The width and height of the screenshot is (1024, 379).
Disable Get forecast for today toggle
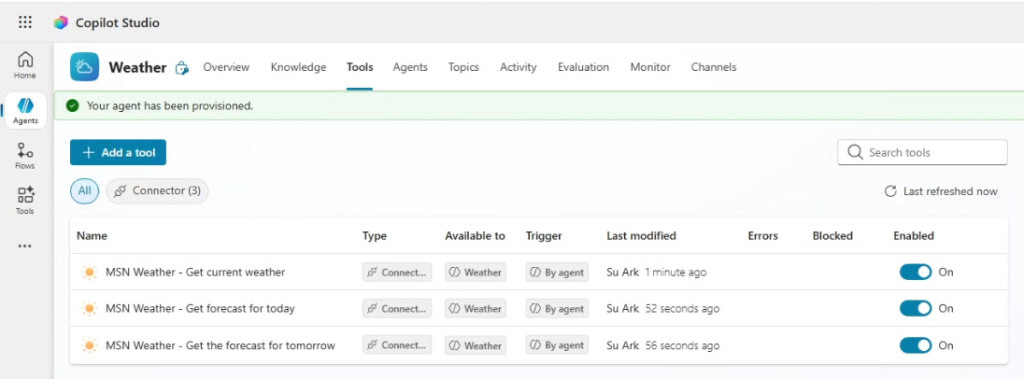(916, 308)
